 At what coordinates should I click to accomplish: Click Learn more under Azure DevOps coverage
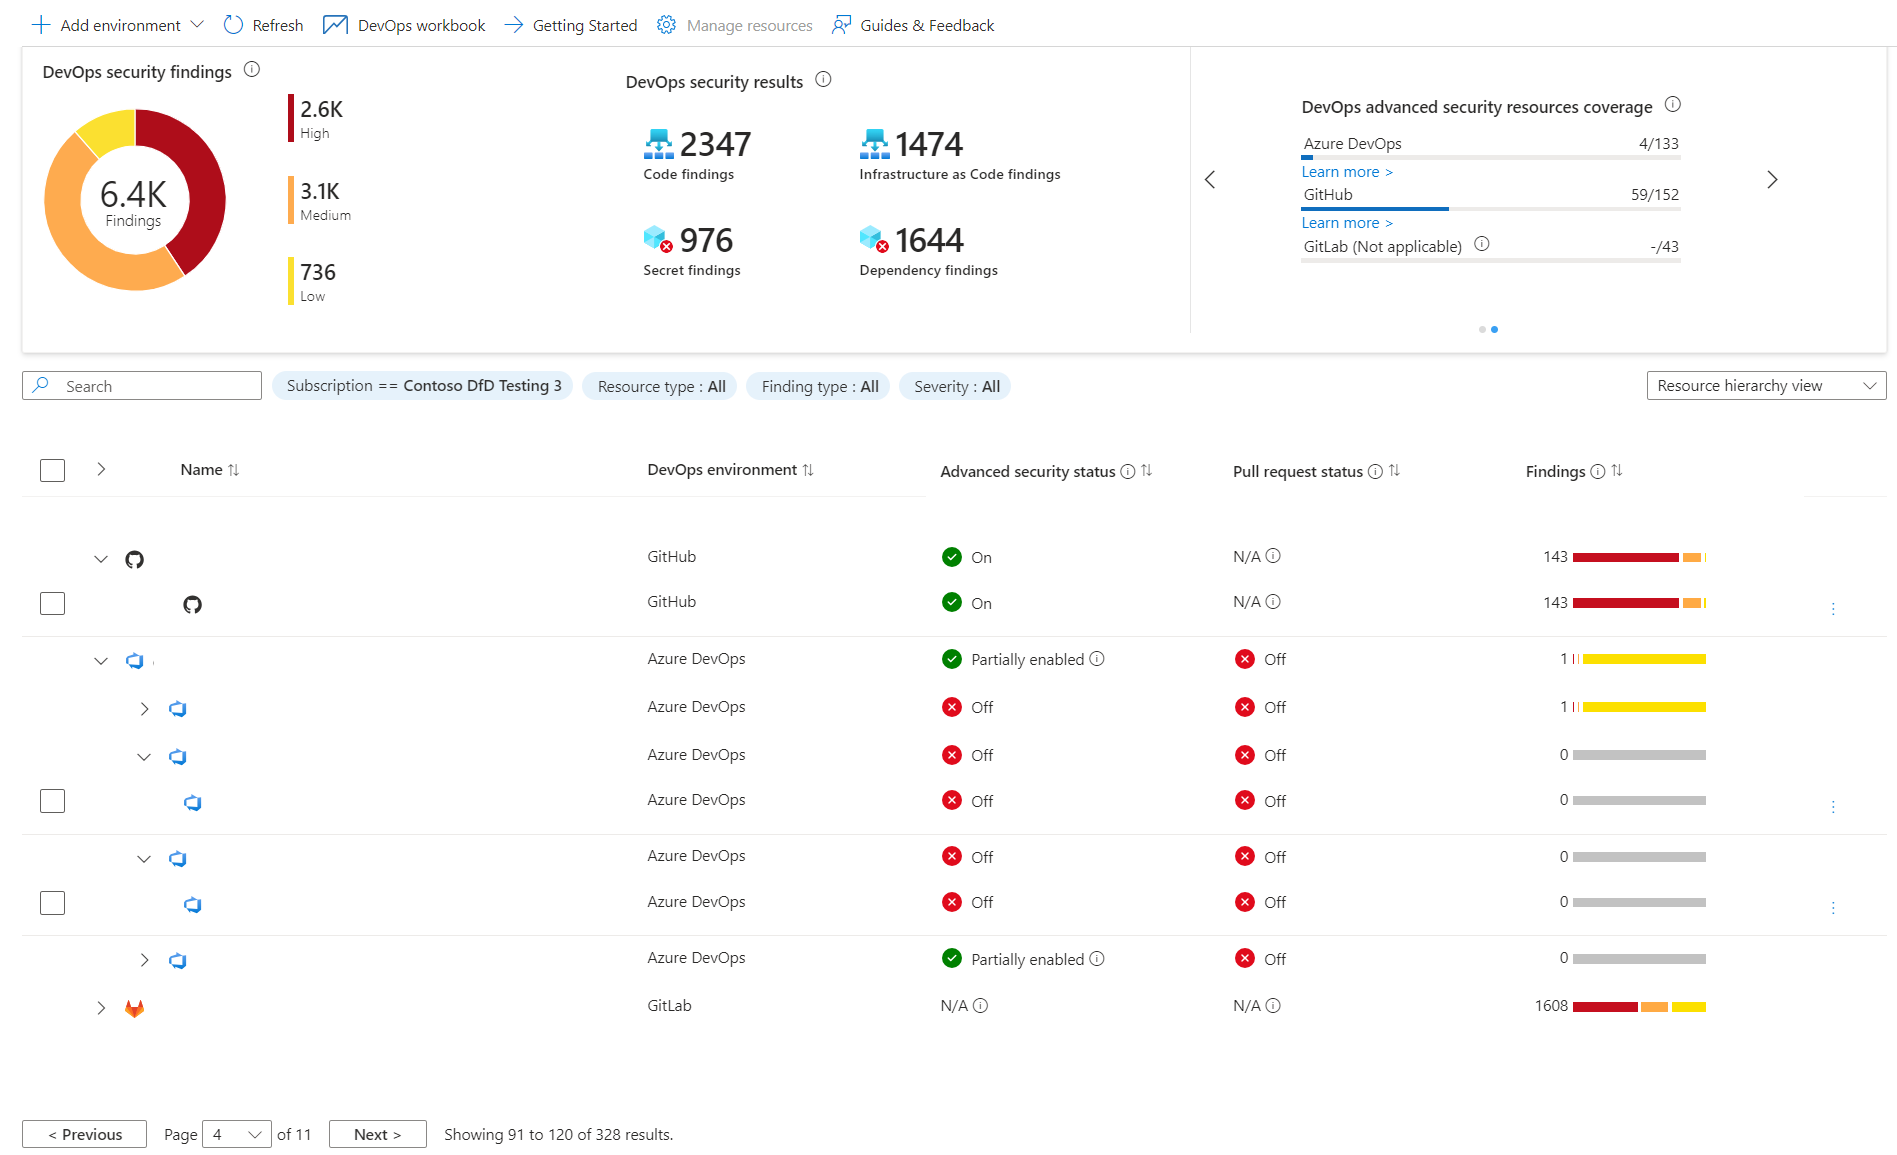click(x=1341, y=171)
